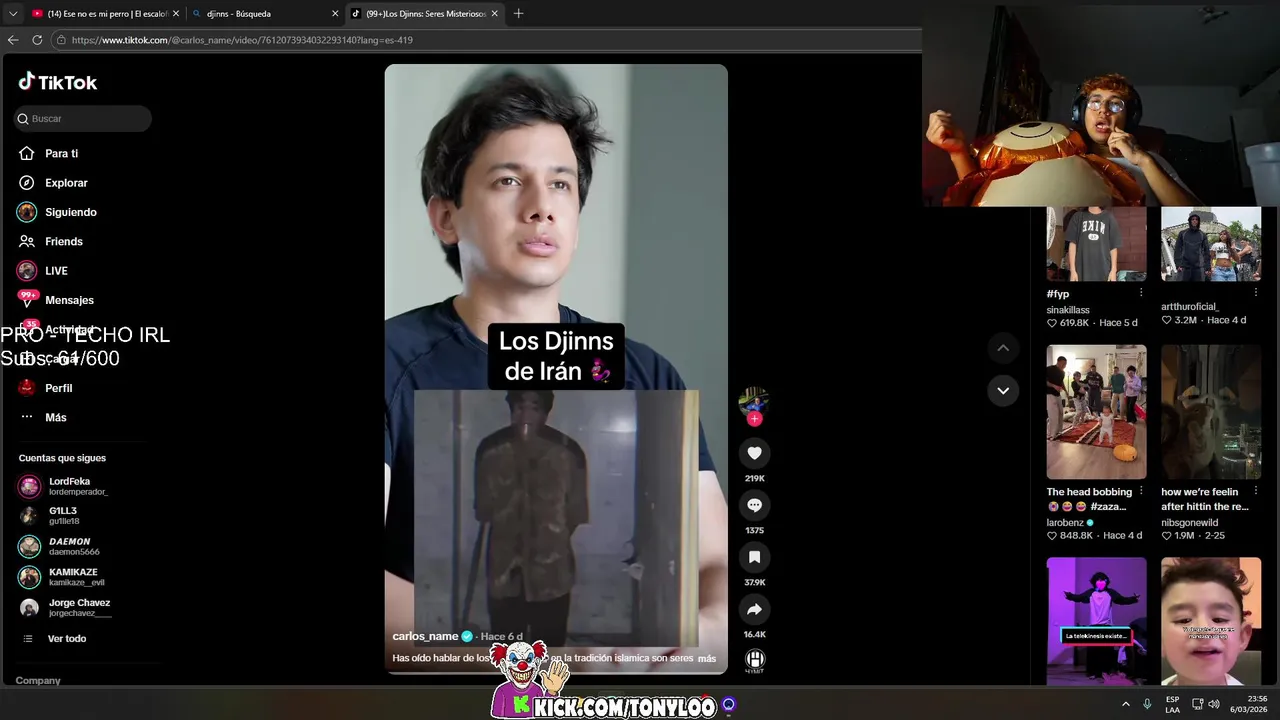Open taskbar volume control
This screenshot has width=1280, height=720.
[x=1214, y=704]
